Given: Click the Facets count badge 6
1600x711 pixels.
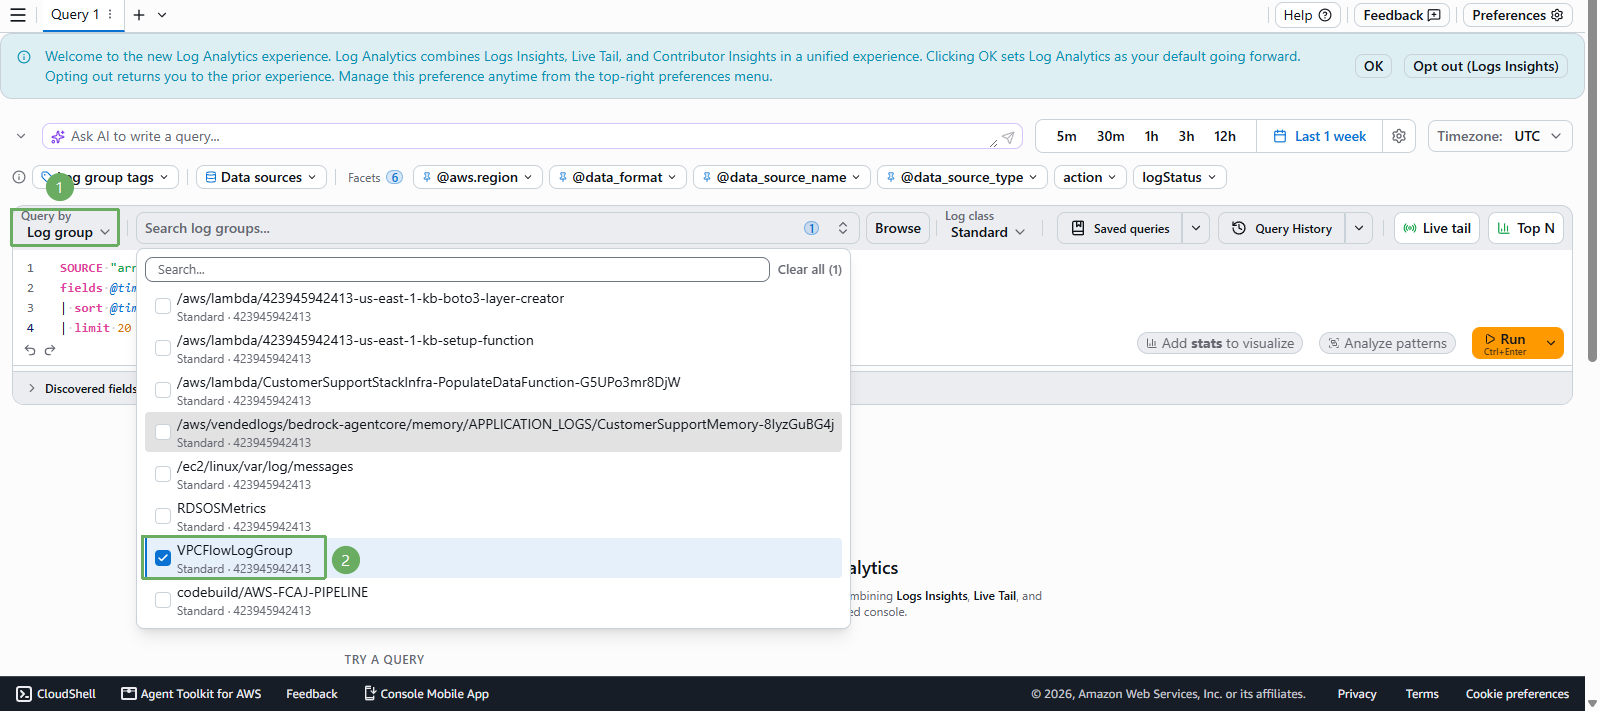Looking at the screenshot, I should click(395, 177).
